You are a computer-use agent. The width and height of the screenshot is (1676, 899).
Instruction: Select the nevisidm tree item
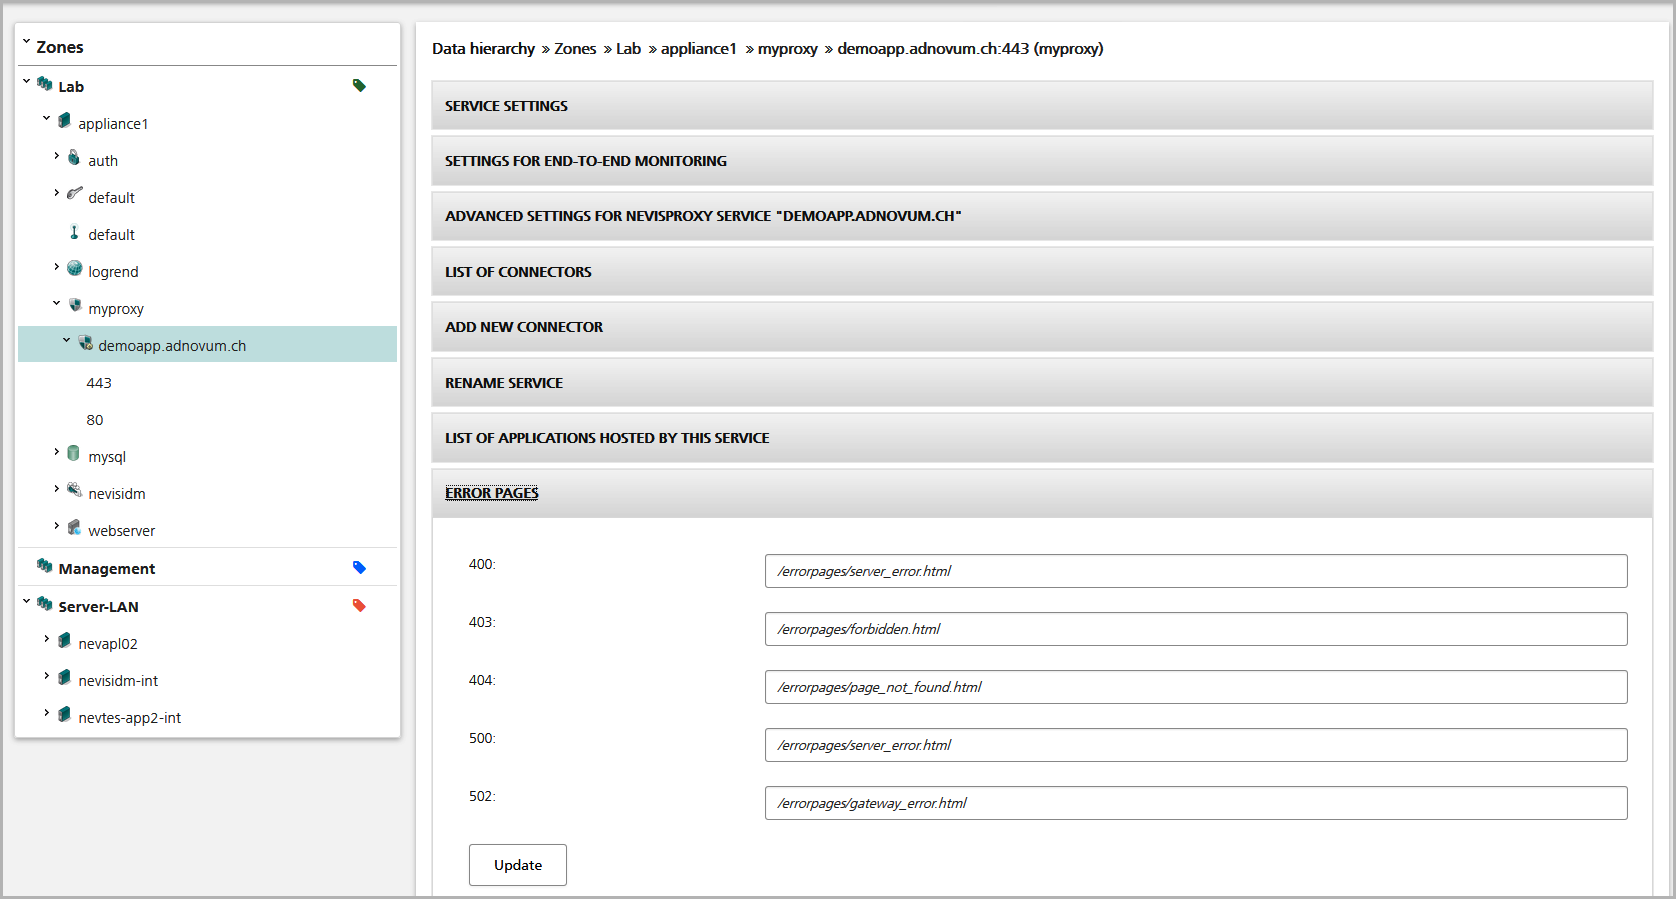(x=117, y=494)
